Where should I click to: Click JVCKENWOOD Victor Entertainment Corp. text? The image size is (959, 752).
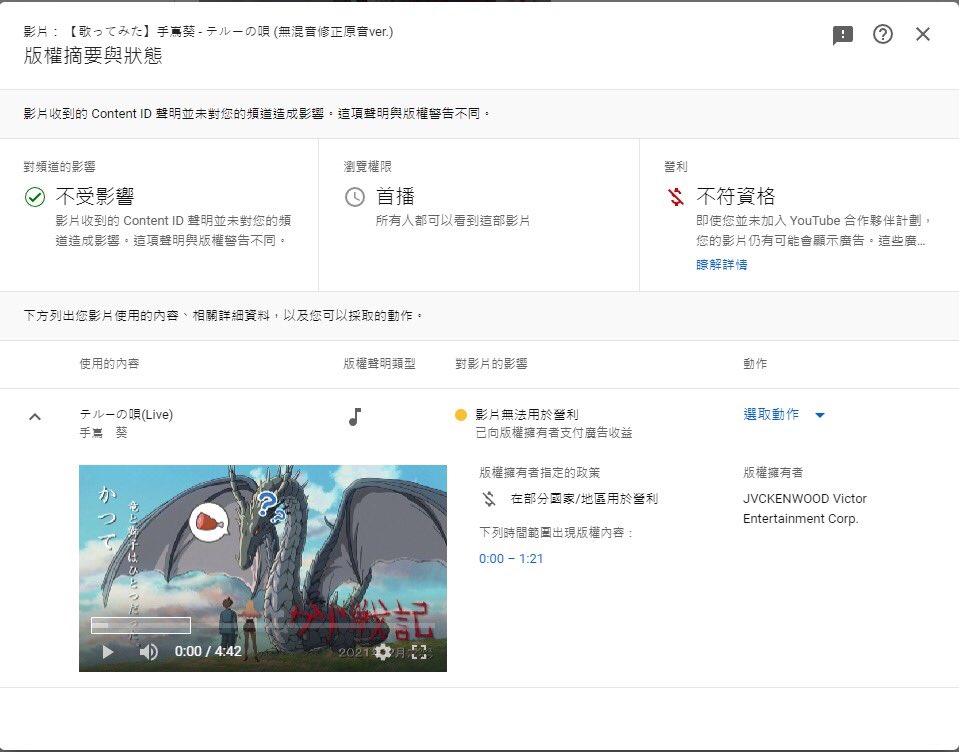[x=804, y=509]
